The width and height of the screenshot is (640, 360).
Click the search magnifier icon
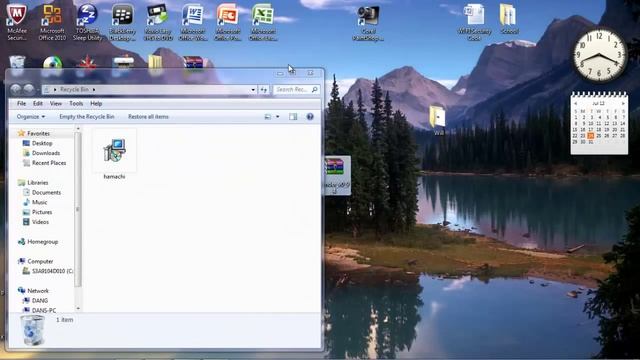point(315,89)
